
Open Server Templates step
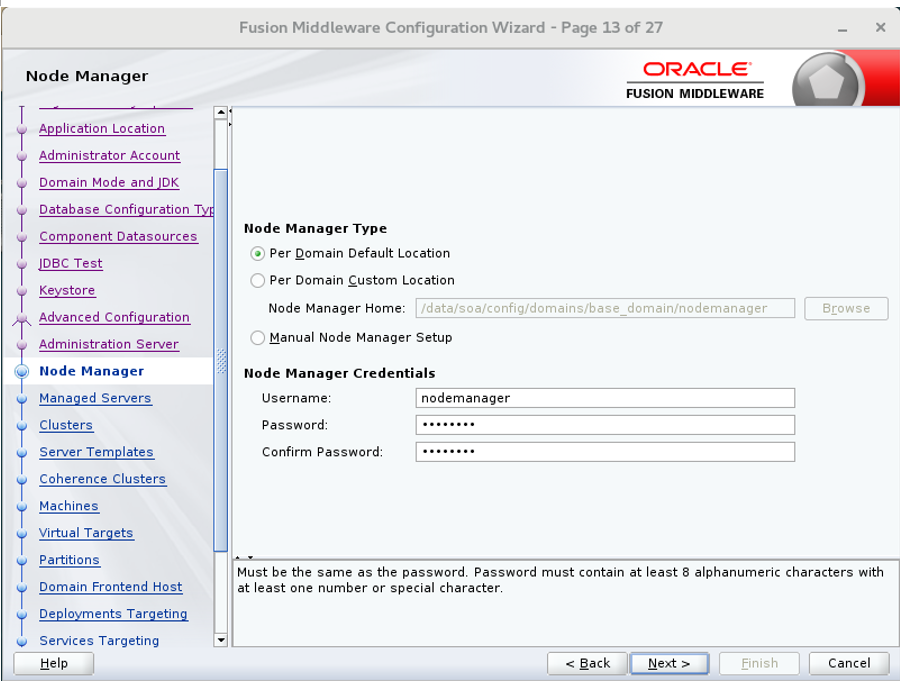(96, 452)
